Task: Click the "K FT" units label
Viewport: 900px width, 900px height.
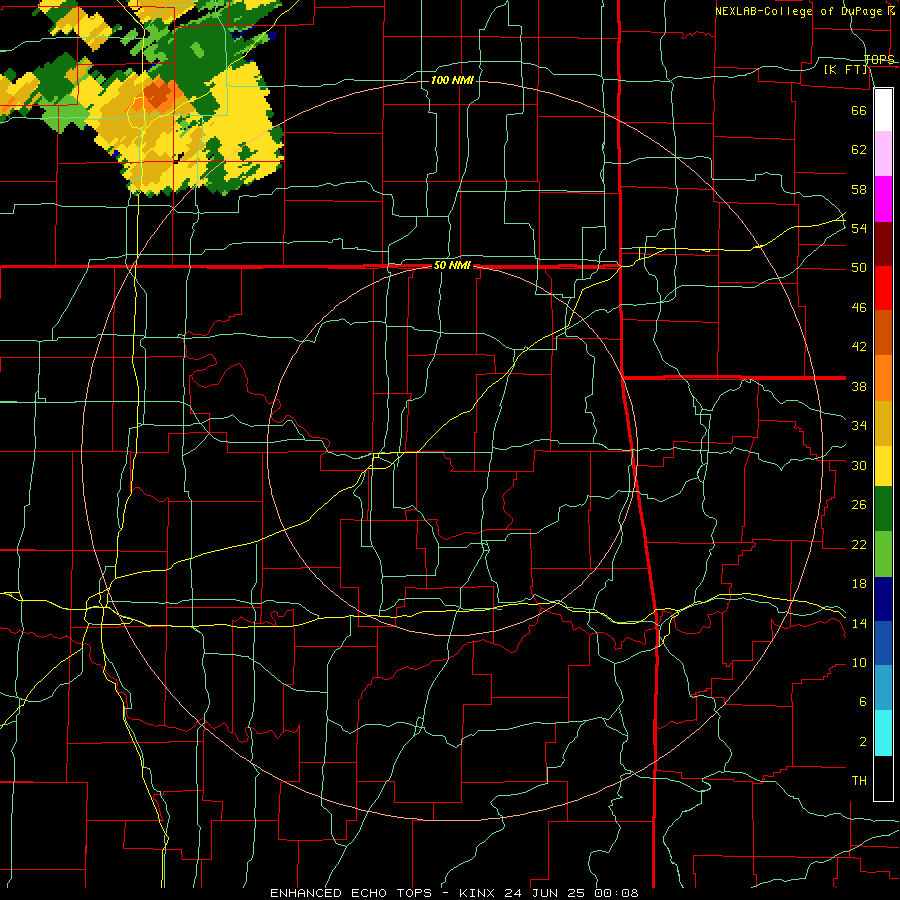Action: [x=847, y=70]
